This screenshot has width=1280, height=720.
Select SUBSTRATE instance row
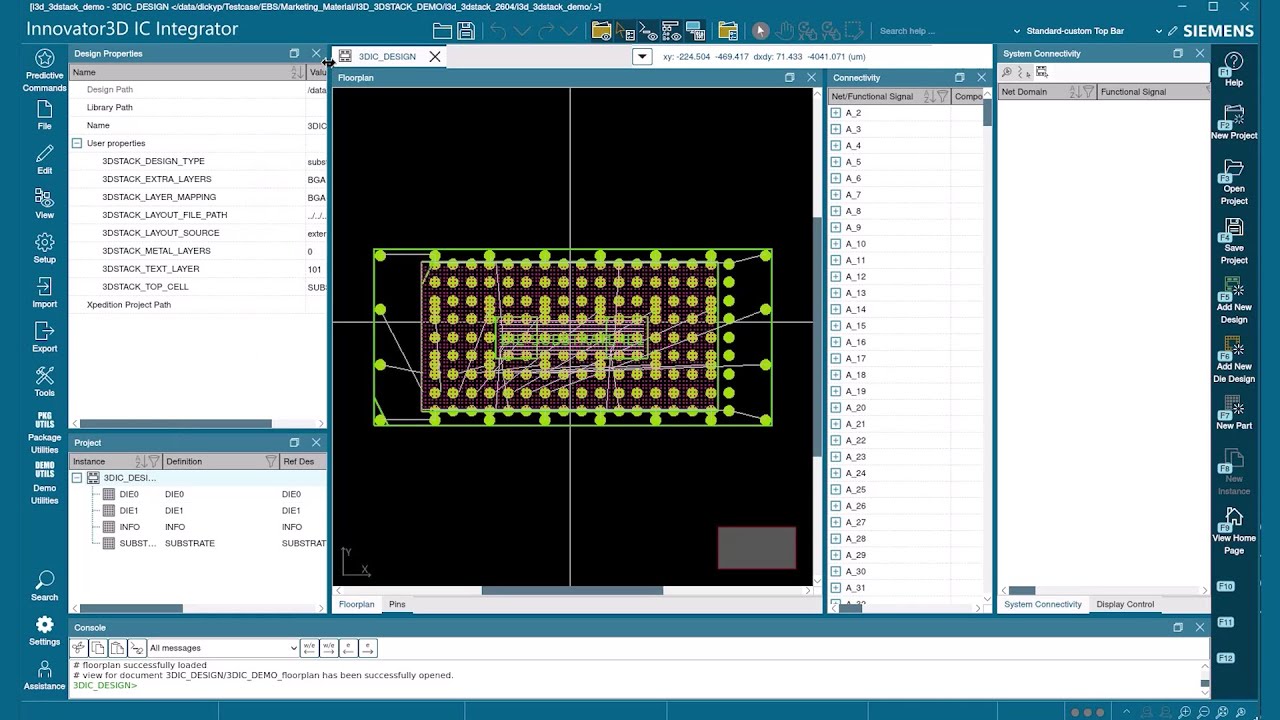(198, 543)
